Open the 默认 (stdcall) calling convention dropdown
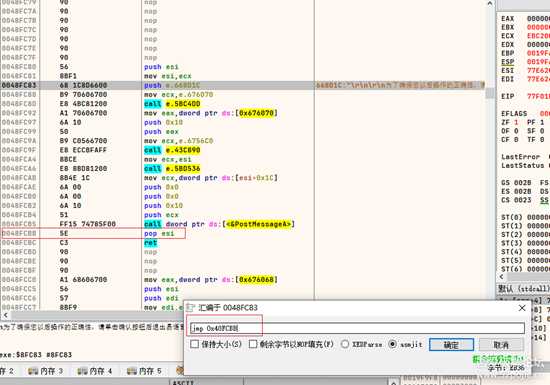Viewport: 550px width, 385px height. pyautogui.click(x=524, y=289)
